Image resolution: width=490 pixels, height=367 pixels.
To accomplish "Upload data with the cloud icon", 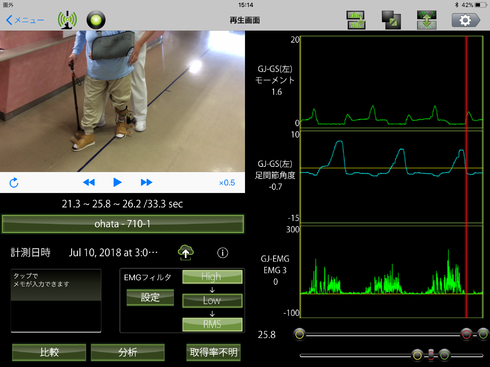I will click(186, 252).
